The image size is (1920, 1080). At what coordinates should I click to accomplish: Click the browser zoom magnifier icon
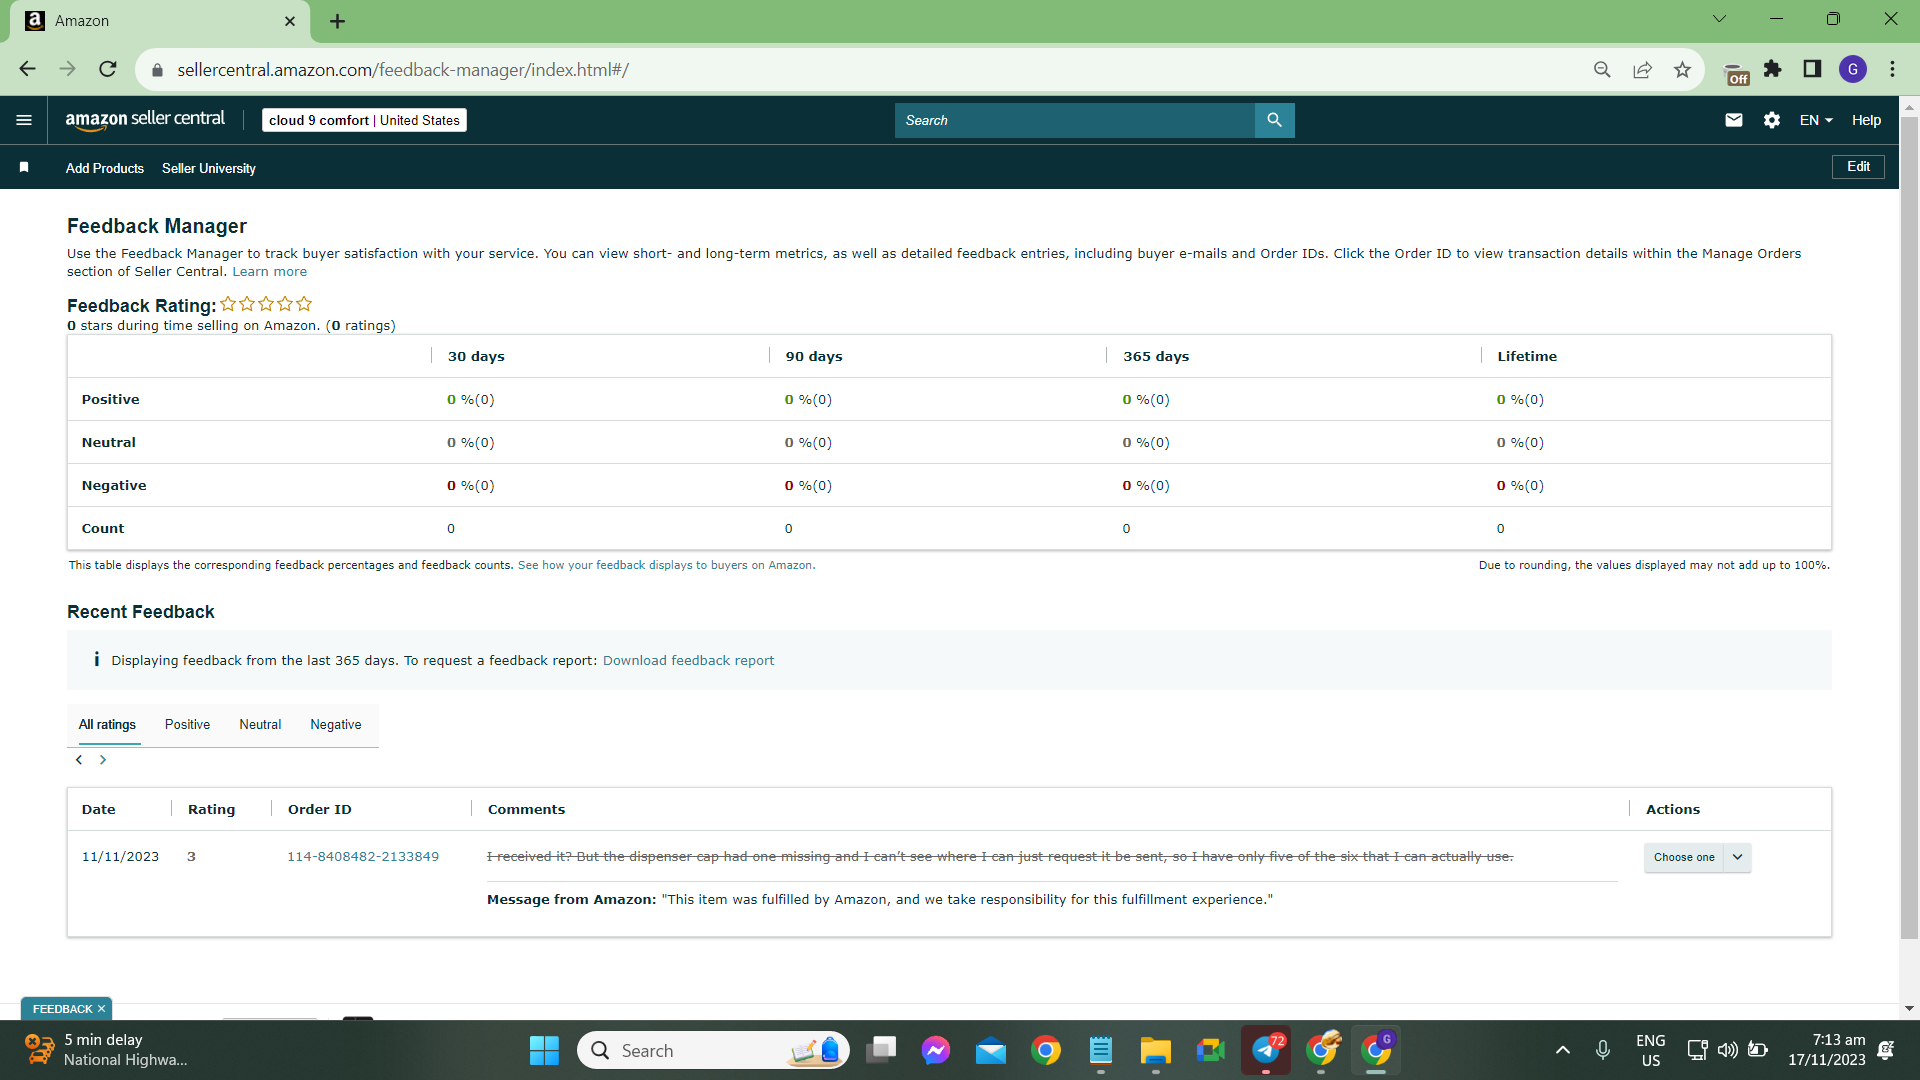pyautogui.click(x=1602, y=69)
